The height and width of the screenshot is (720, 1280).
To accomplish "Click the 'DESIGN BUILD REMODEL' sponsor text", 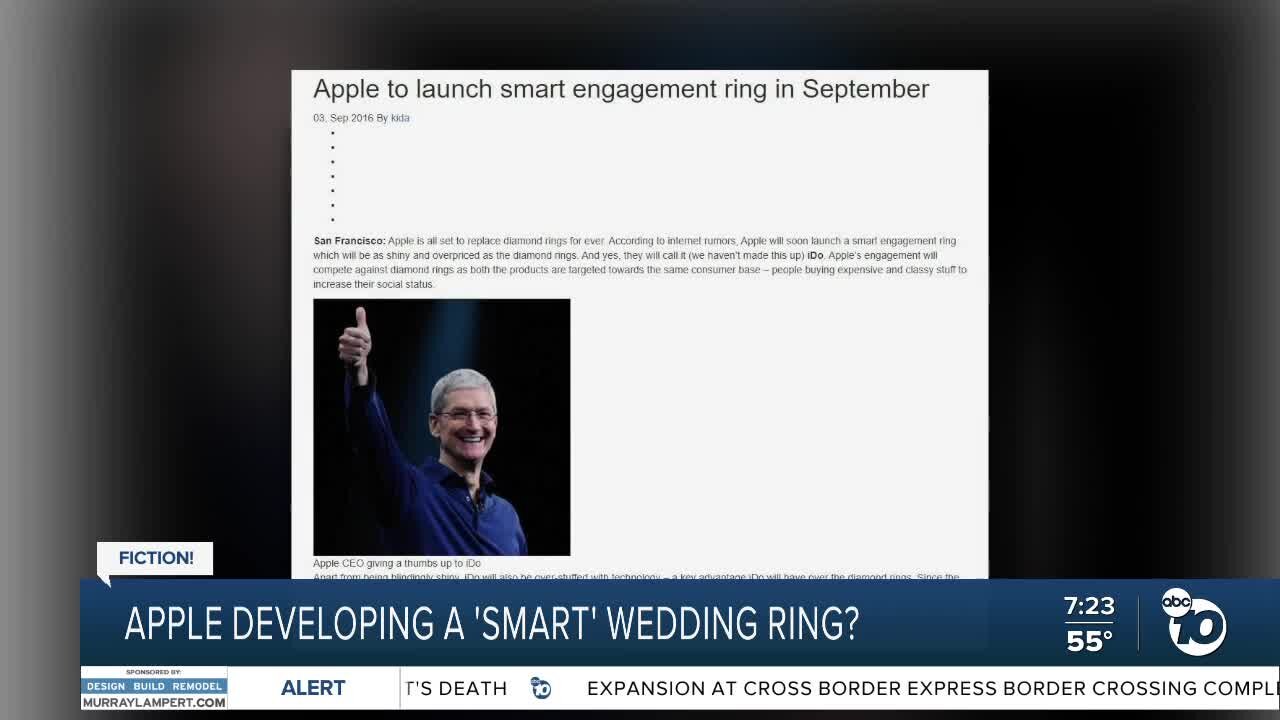I will click(155, 687).
